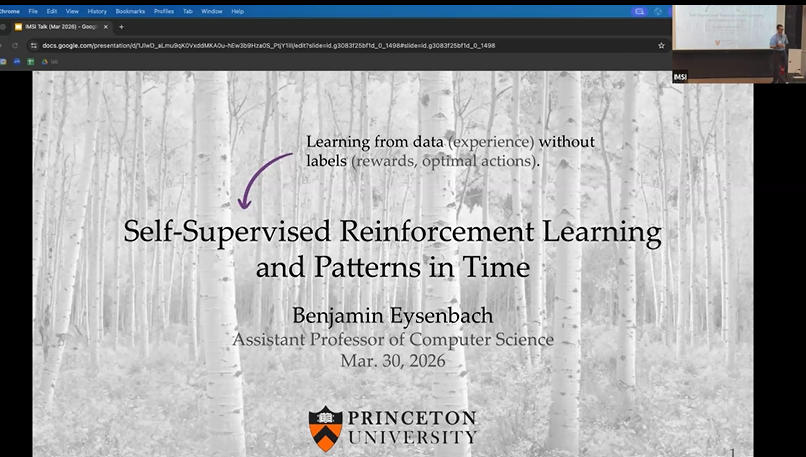Open the Help menu

[x=237, y=11]
